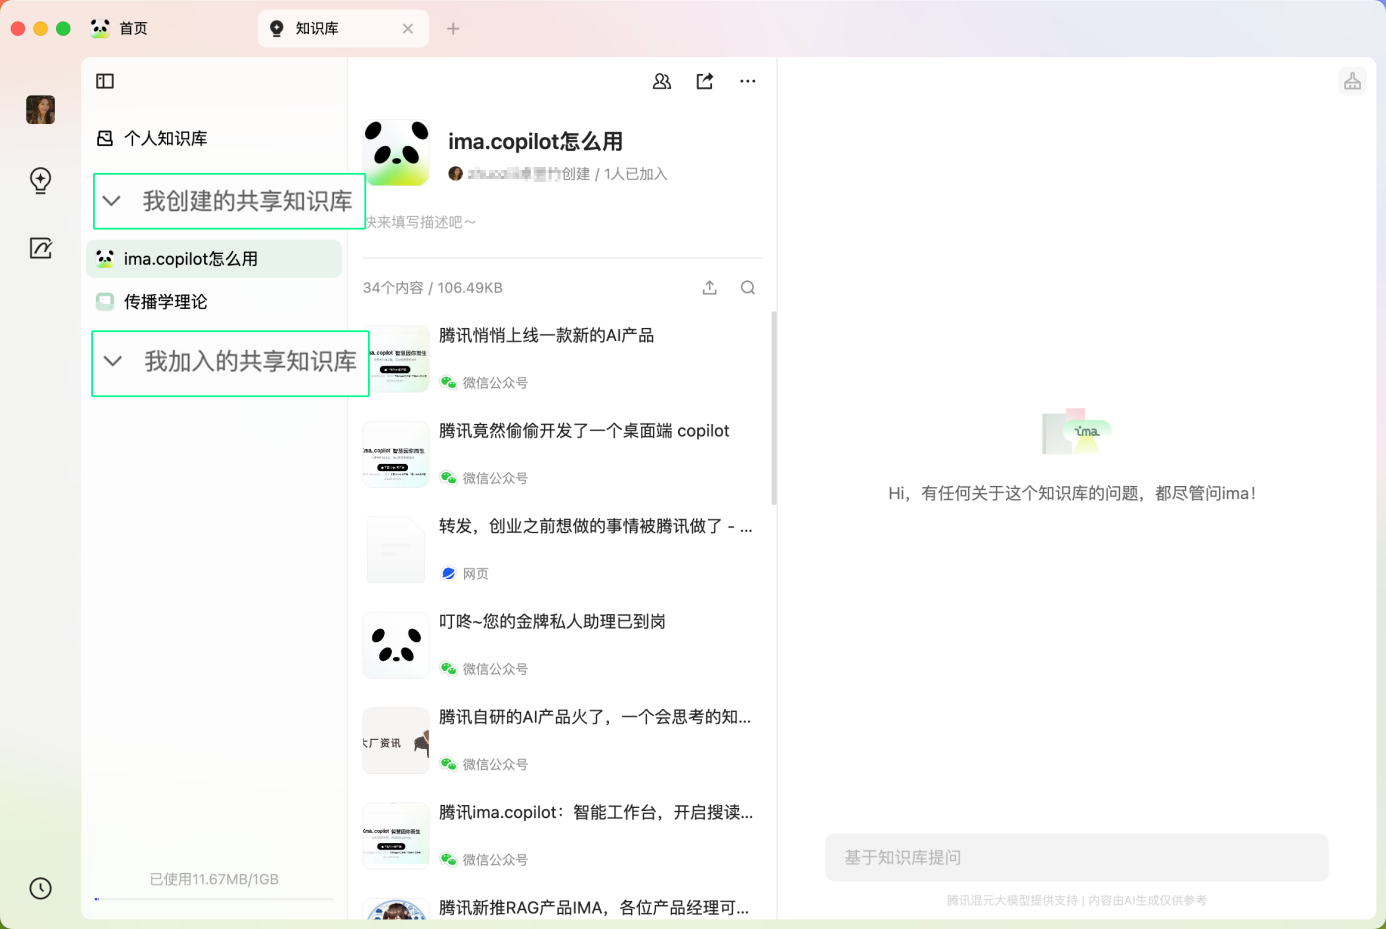Click the large panda knowledge base avatar
The image size is (1386, 929).
click(x=397, y=153)
